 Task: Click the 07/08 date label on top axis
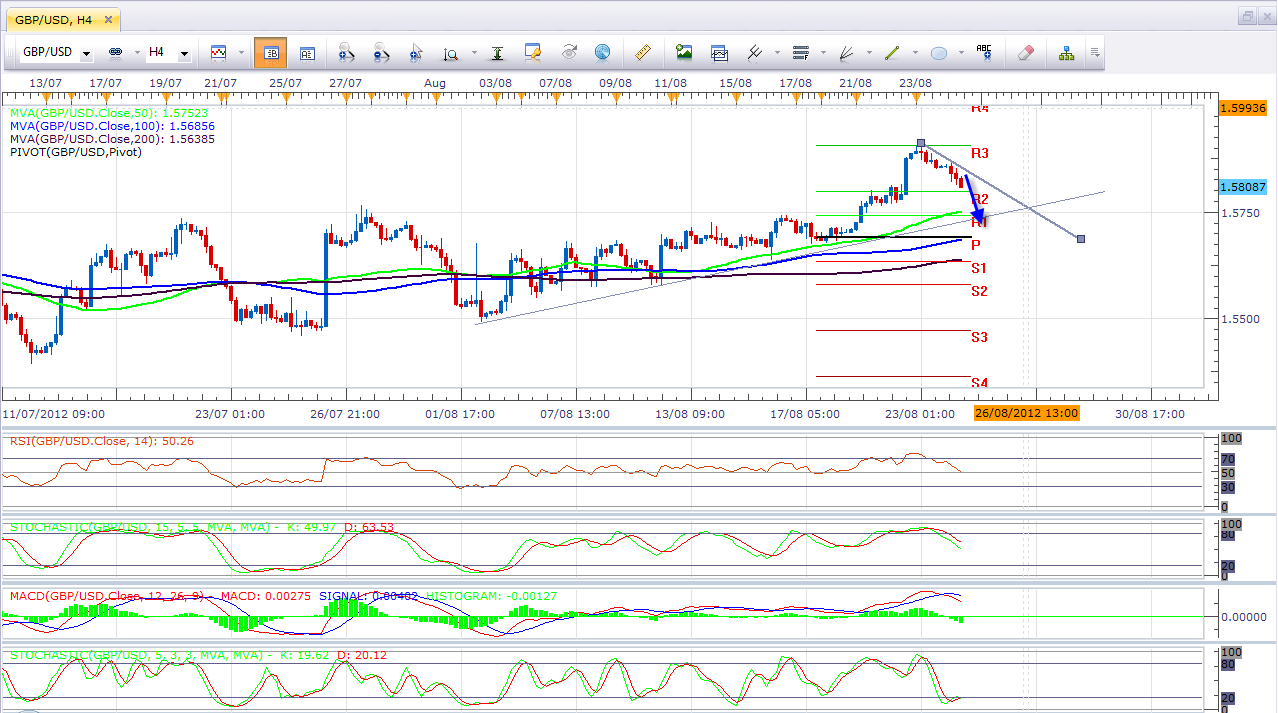(556, 83)
